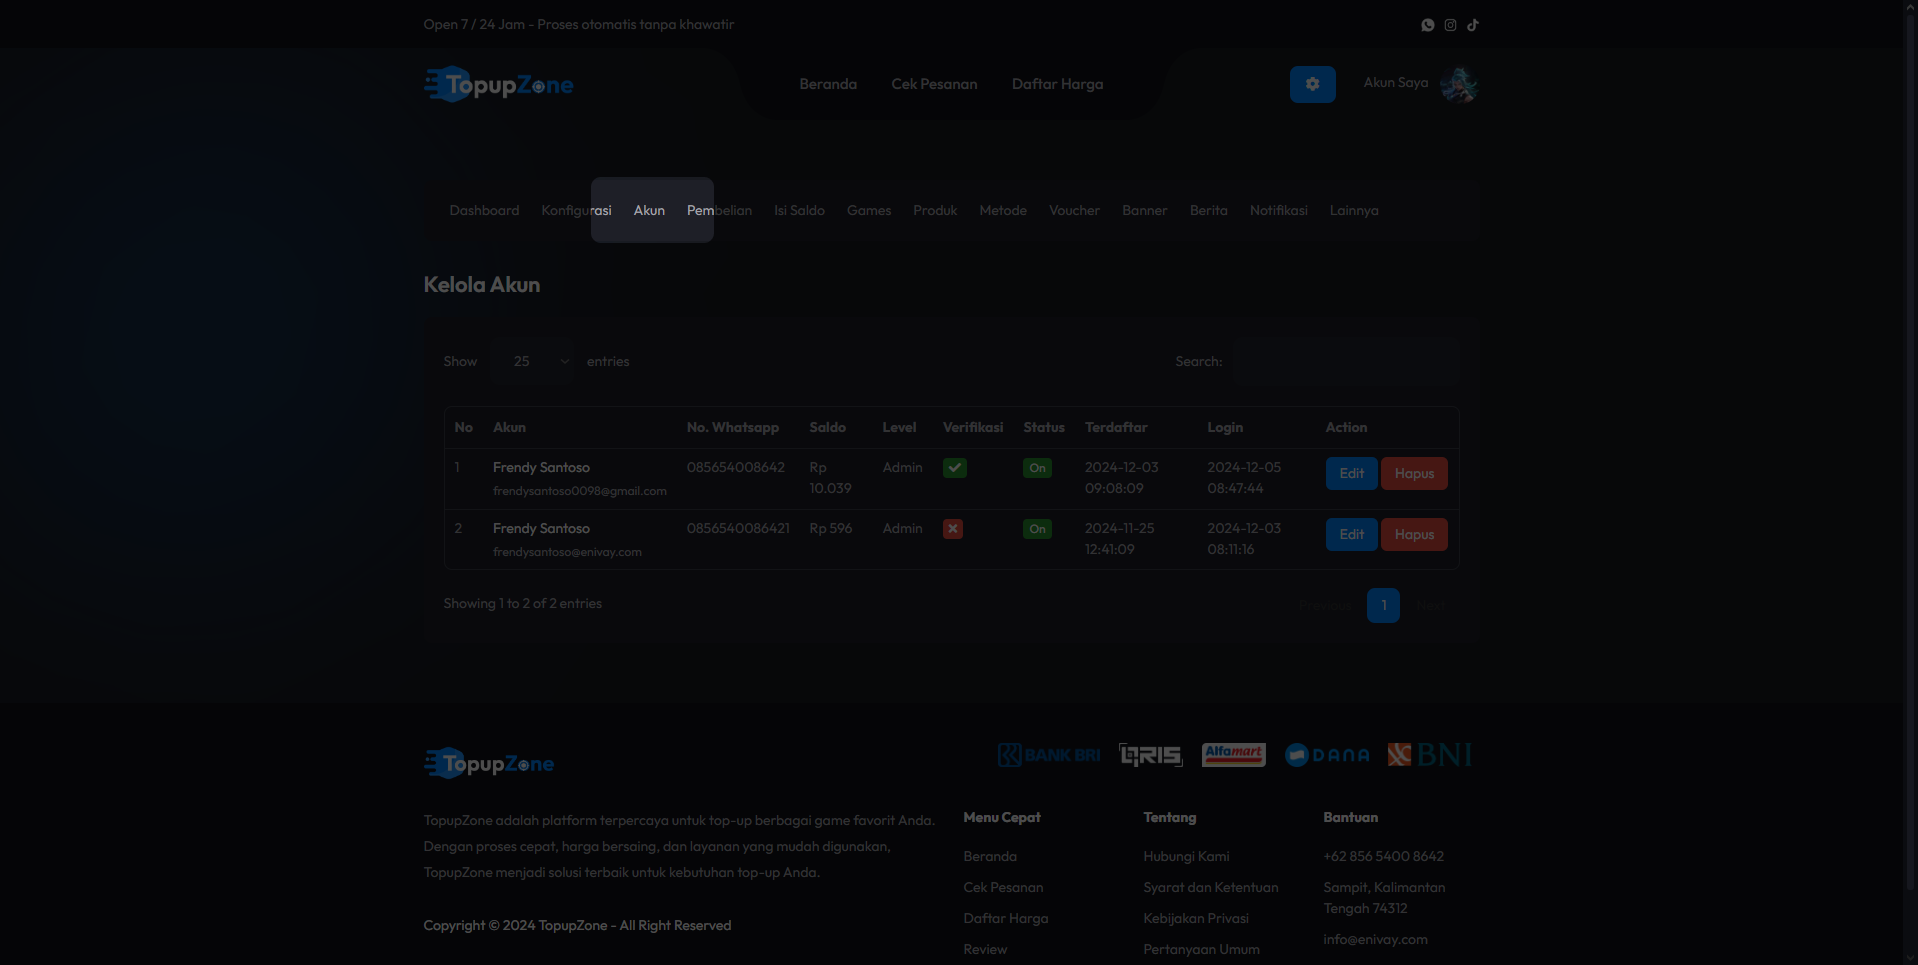Click red unverified X for frendysantoso@enivay.com
Image resolution: width=1918 pixels, height=965 pixels.
[x=953, y=529]
